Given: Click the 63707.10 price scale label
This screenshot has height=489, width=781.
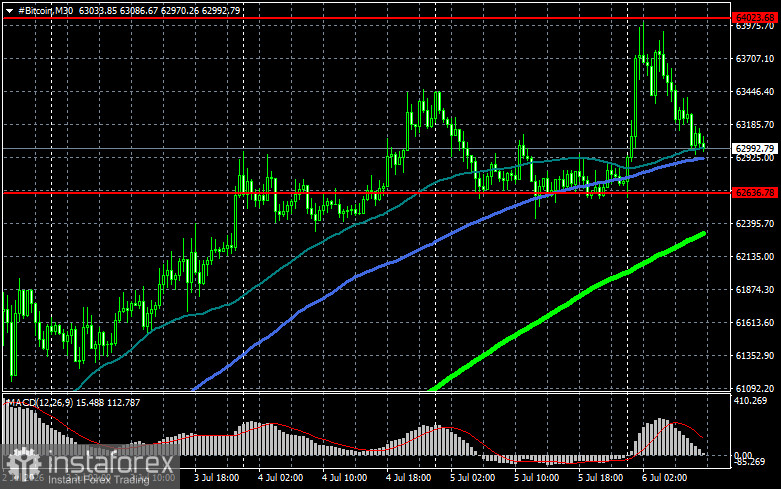Looking at the screenshot, I should click(755, 59).
